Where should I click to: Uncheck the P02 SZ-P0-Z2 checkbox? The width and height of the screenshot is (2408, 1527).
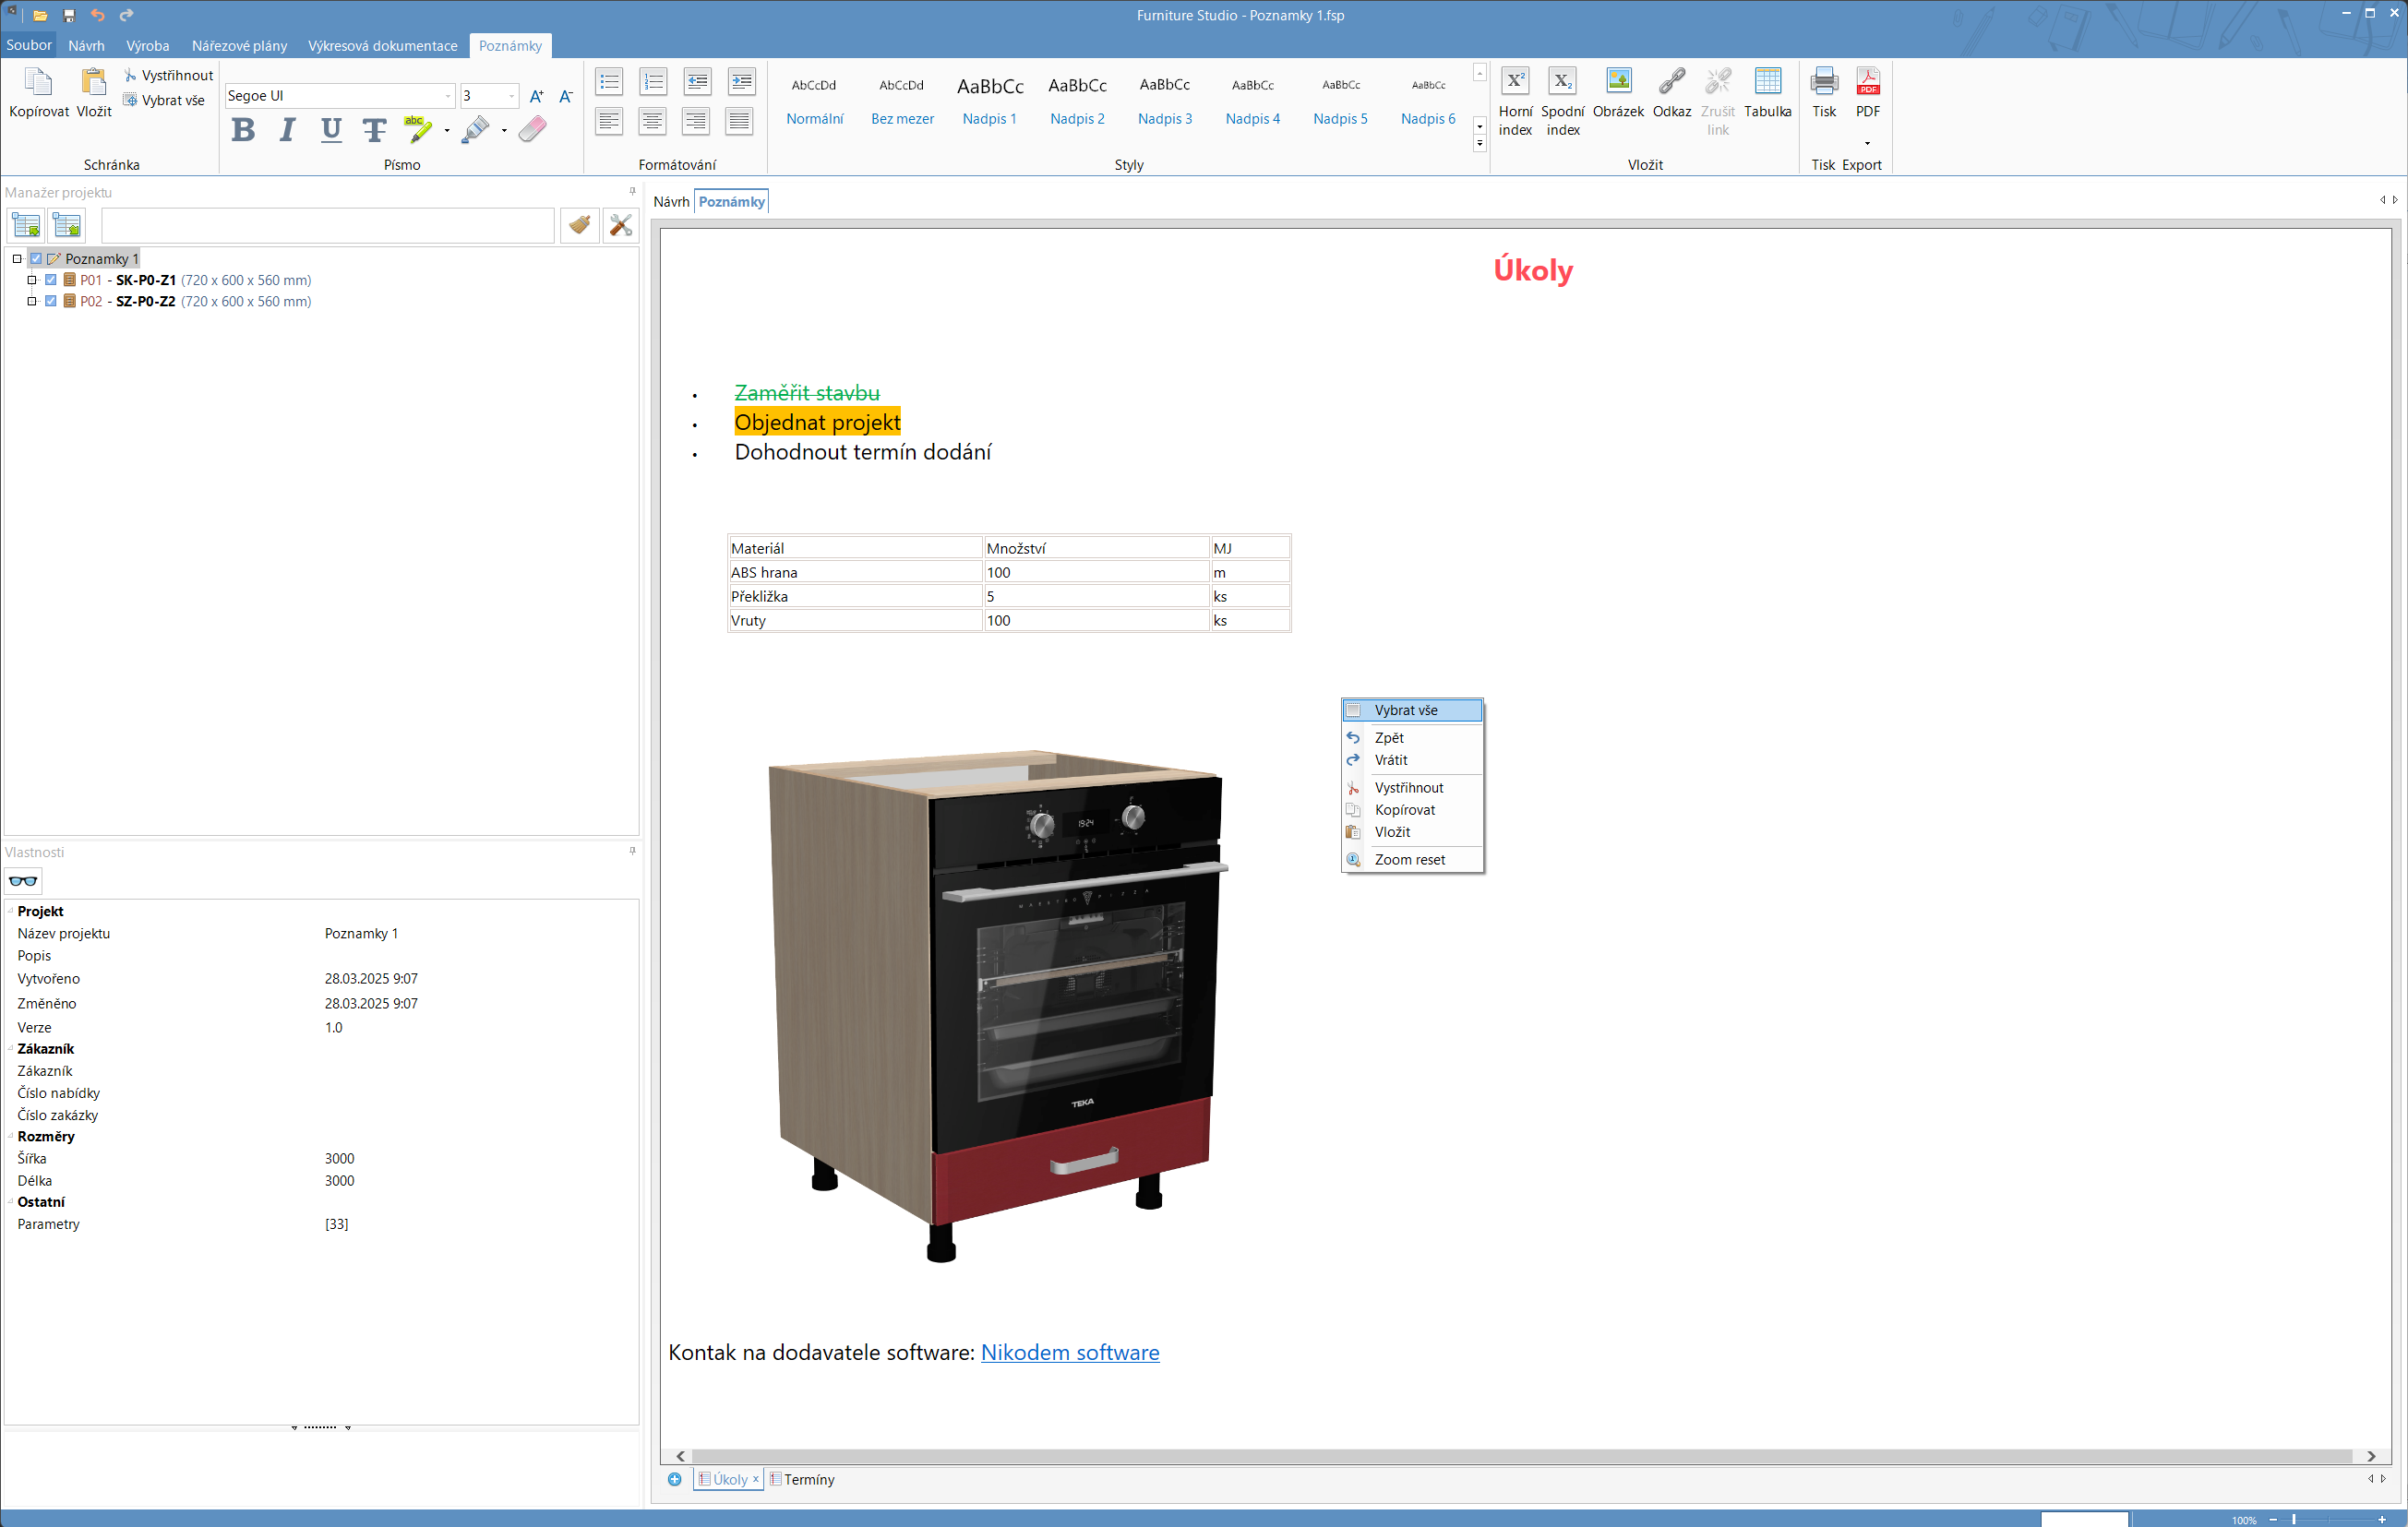click(x=51, y=301)
